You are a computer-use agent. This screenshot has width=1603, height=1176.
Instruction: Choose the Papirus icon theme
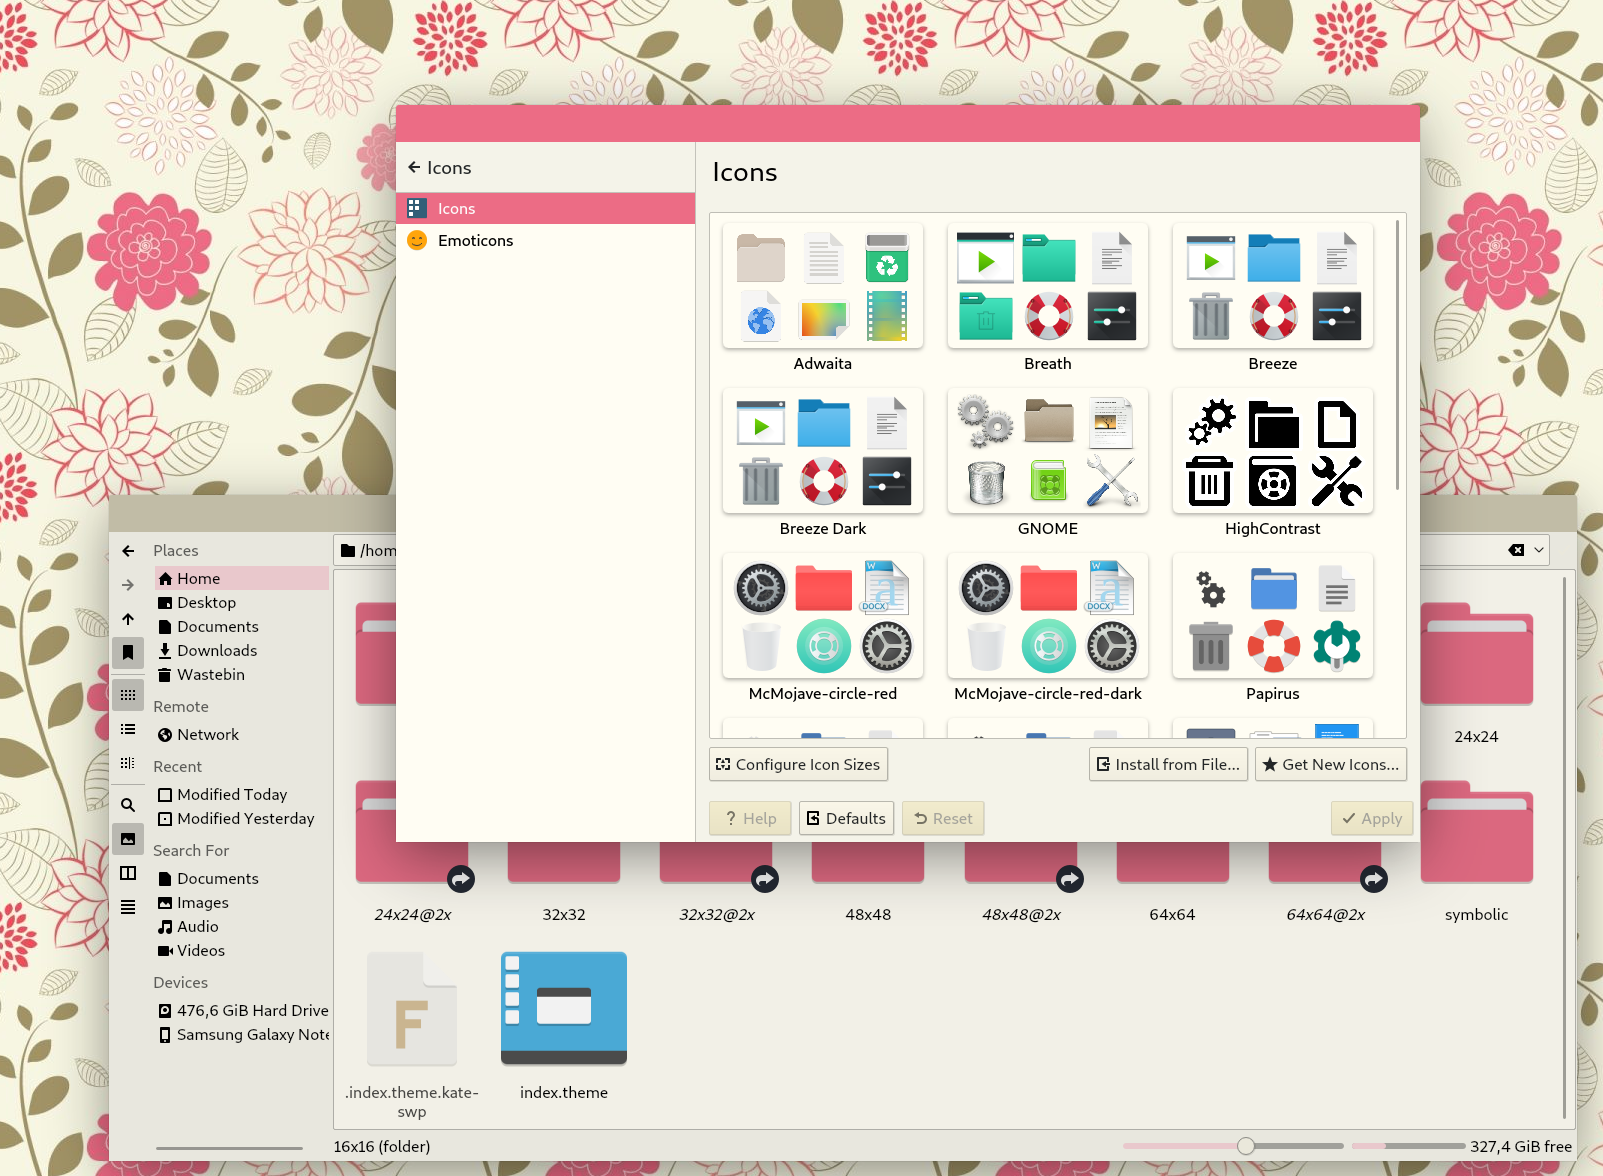[x=1273, y=629]
